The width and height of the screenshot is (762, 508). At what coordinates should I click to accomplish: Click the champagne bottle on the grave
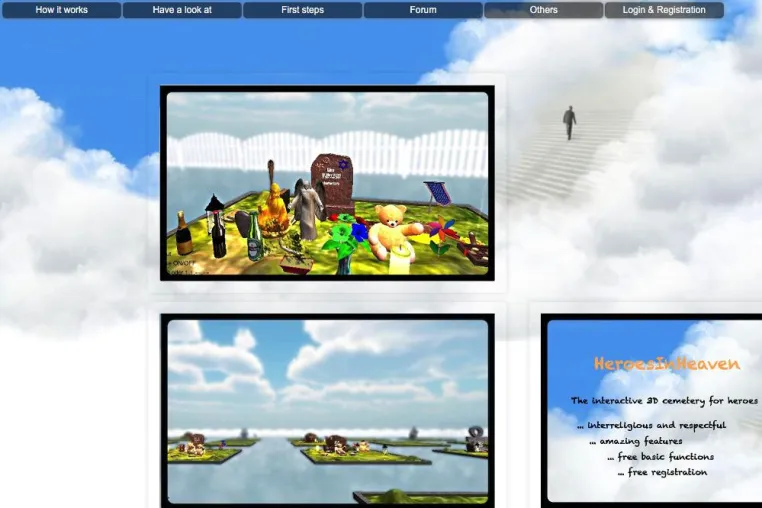click(x=183, y=233)
